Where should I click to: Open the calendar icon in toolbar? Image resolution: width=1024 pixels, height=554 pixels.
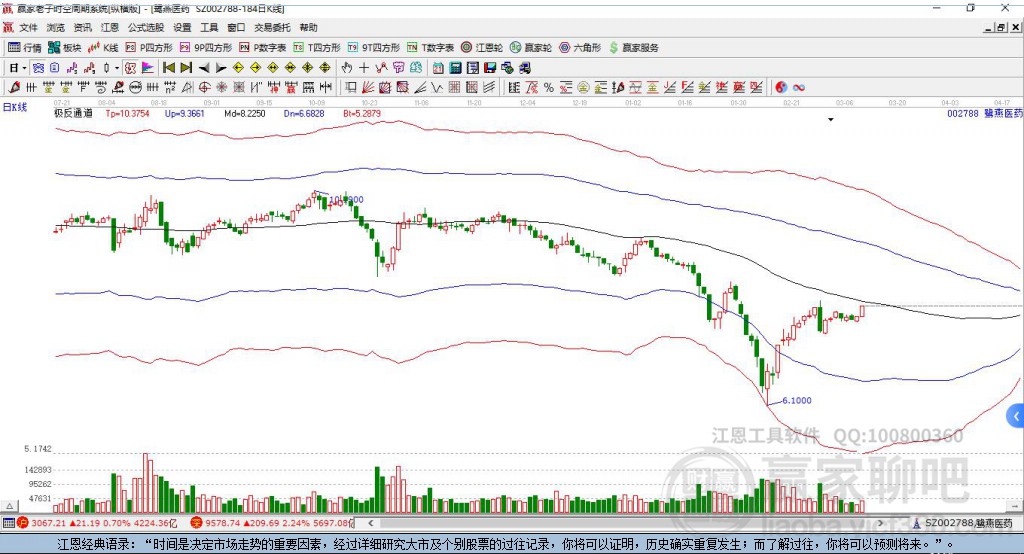(x=438, y=68)
